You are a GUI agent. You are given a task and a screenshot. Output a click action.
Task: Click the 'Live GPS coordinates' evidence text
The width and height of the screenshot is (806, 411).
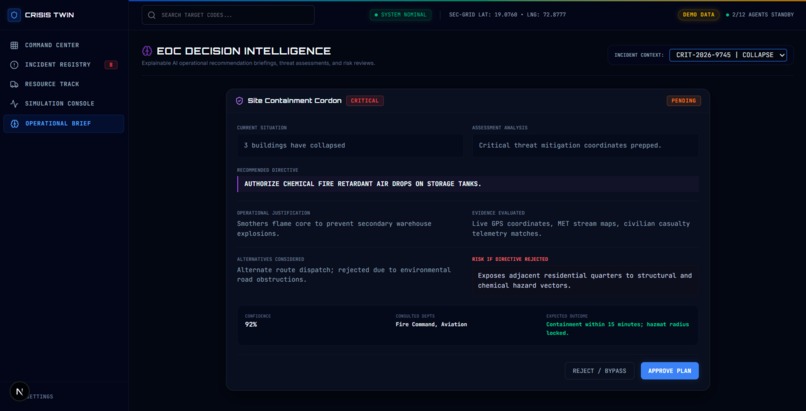pyautogui.click(x=581, y=229)
